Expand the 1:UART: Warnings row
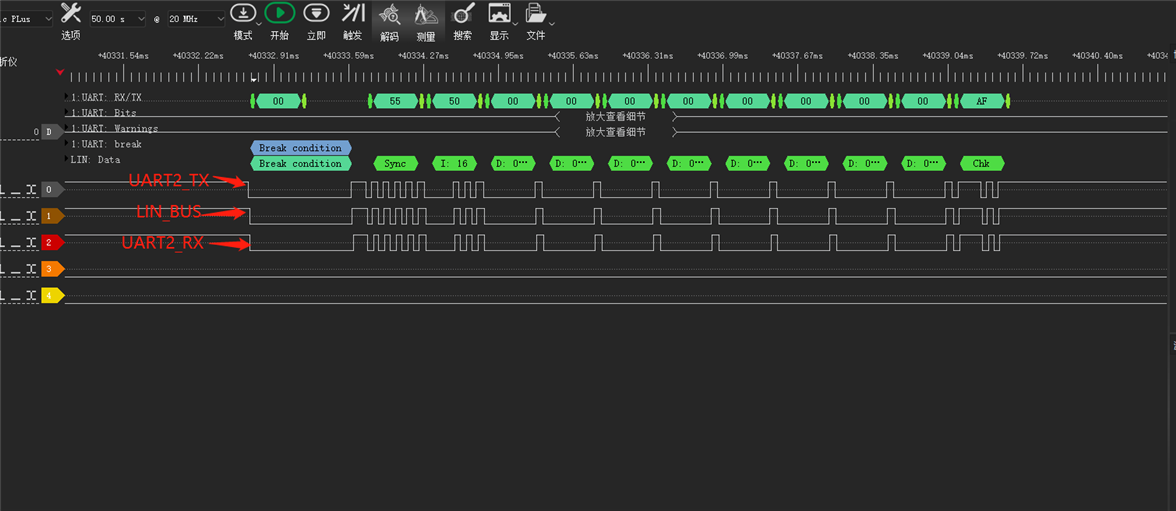 tap(67, 128)
